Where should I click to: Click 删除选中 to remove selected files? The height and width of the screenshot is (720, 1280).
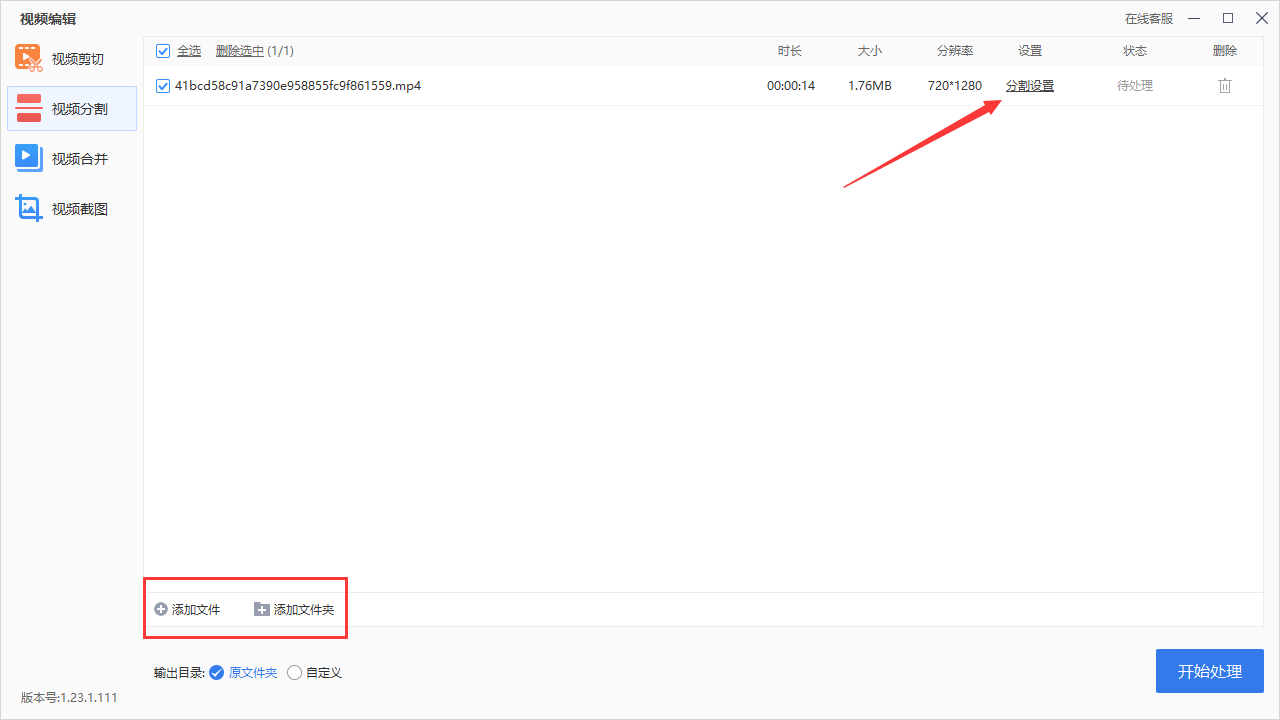[240, 51]
